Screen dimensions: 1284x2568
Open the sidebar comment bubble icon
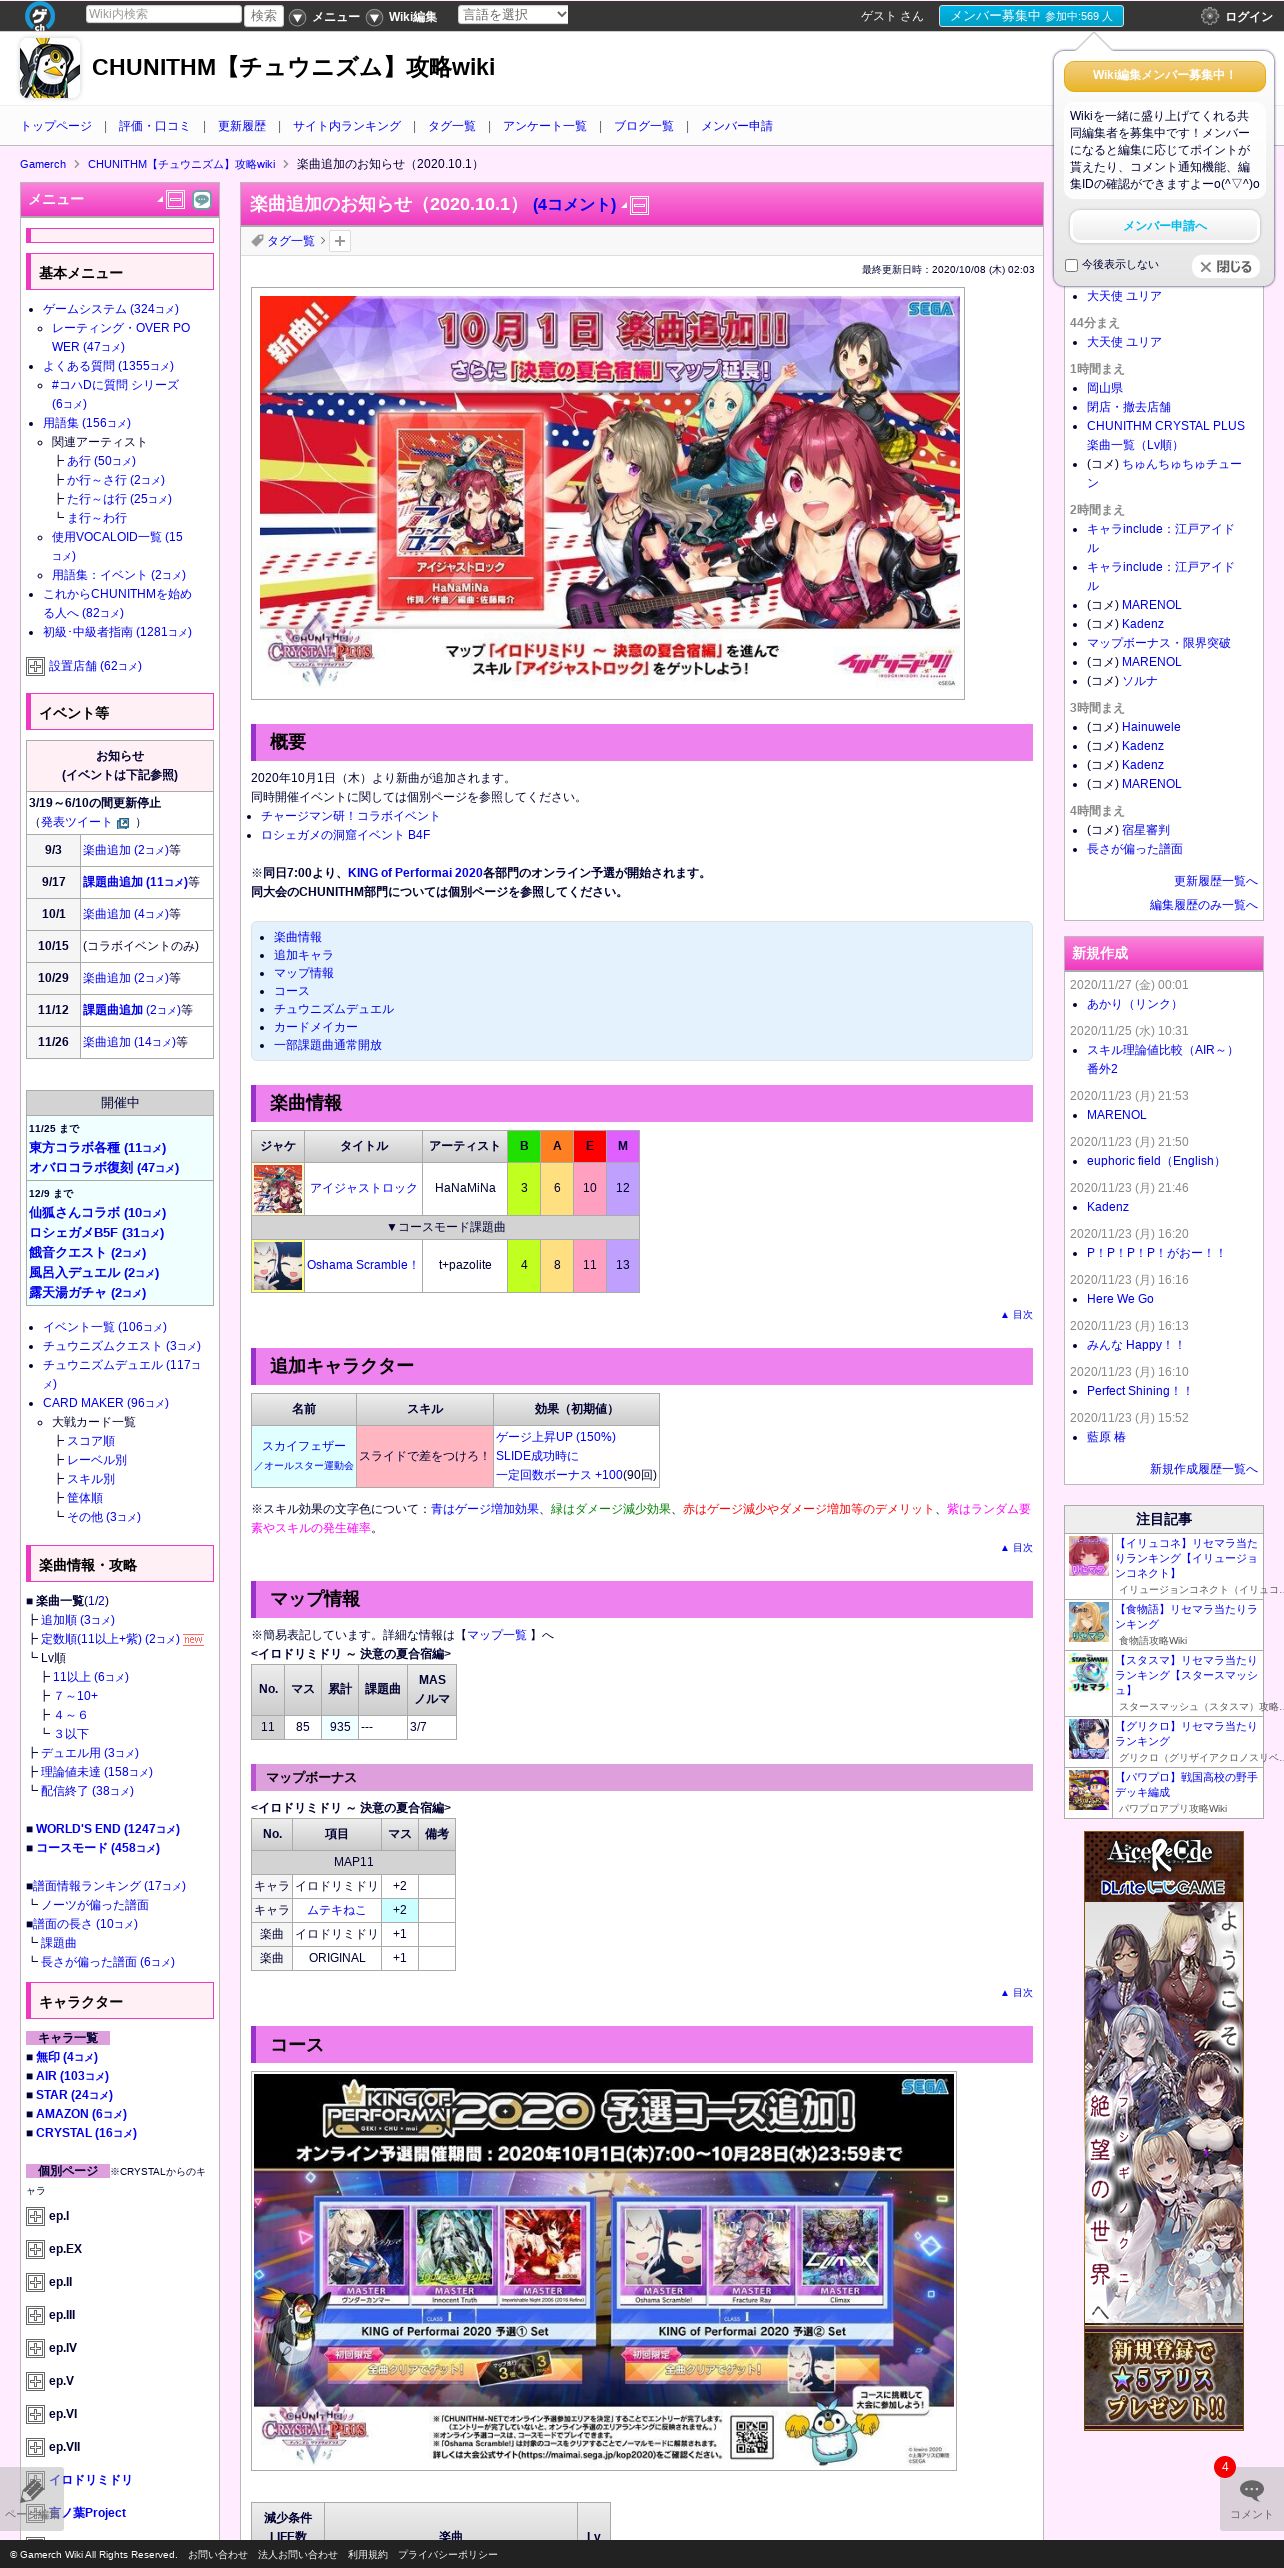(202, 200)
